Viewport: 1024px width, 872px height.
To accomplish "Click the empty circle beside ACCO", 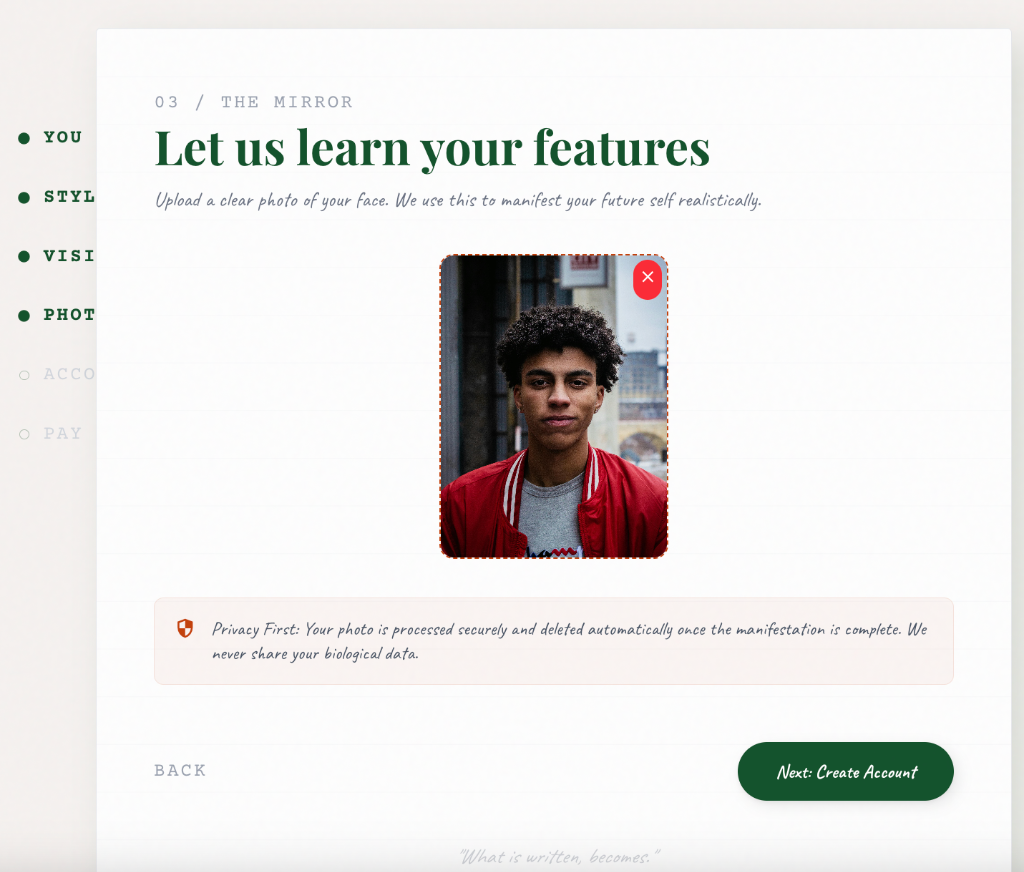I will coord(24,375).
